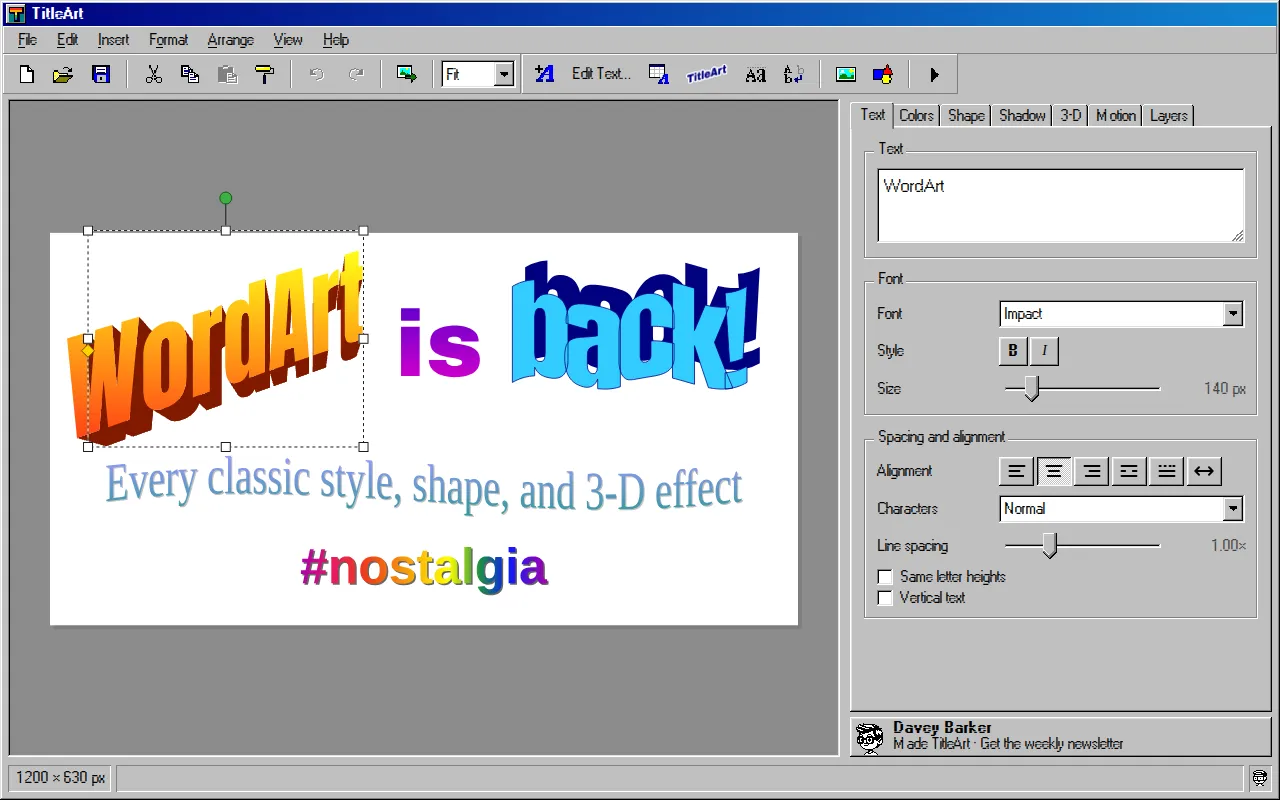The height and width of the screenshot is (800, 1280).
Task: Choose the stretch justify double-arrow alignment
Action: (x=1204, y=471)
